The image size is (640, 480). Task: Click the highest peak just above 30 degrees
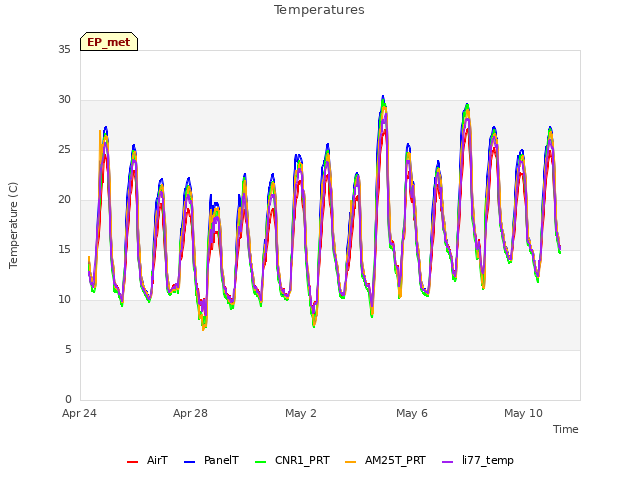(x=383, y=97)
